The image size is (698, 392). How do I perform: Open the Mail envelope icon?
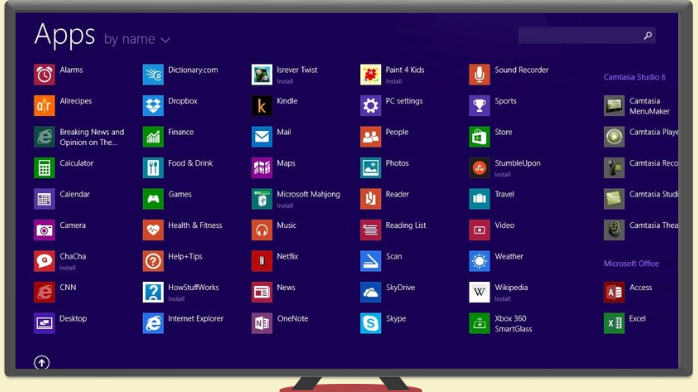[262, 137]
